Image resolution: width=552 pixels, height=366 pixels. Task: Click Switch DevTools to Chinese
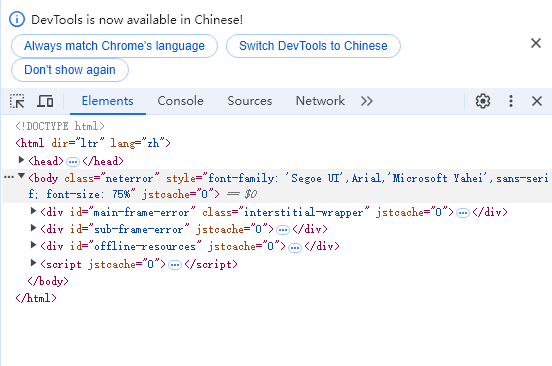click(313, 46)
